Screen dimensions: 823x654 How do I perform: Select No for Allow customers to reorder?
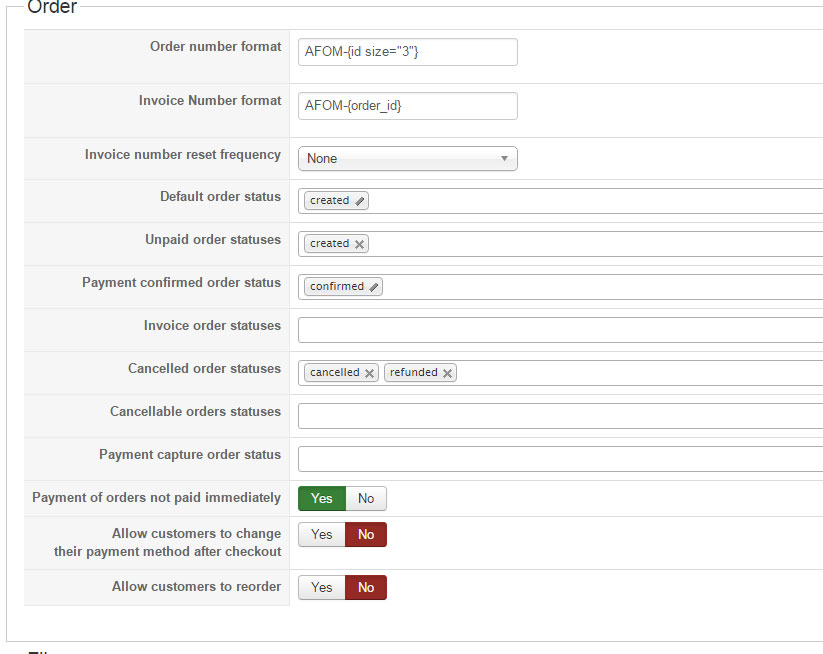(366, 587)
